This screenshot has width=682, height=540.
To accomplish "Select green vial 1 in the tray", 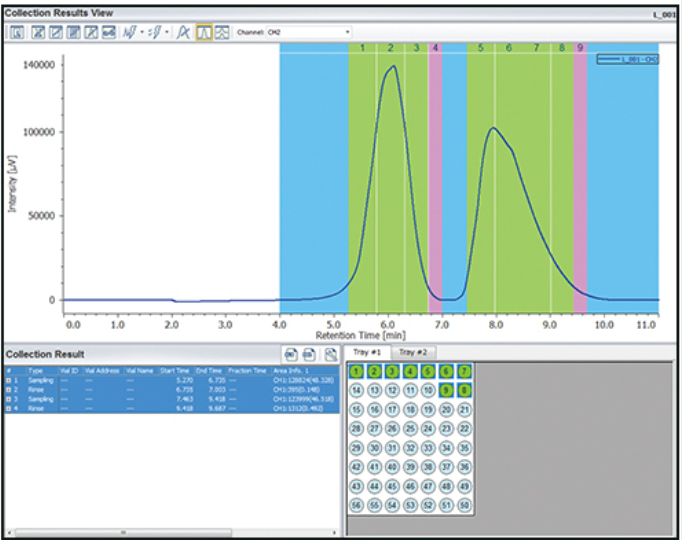I will [x=357, y=371].
